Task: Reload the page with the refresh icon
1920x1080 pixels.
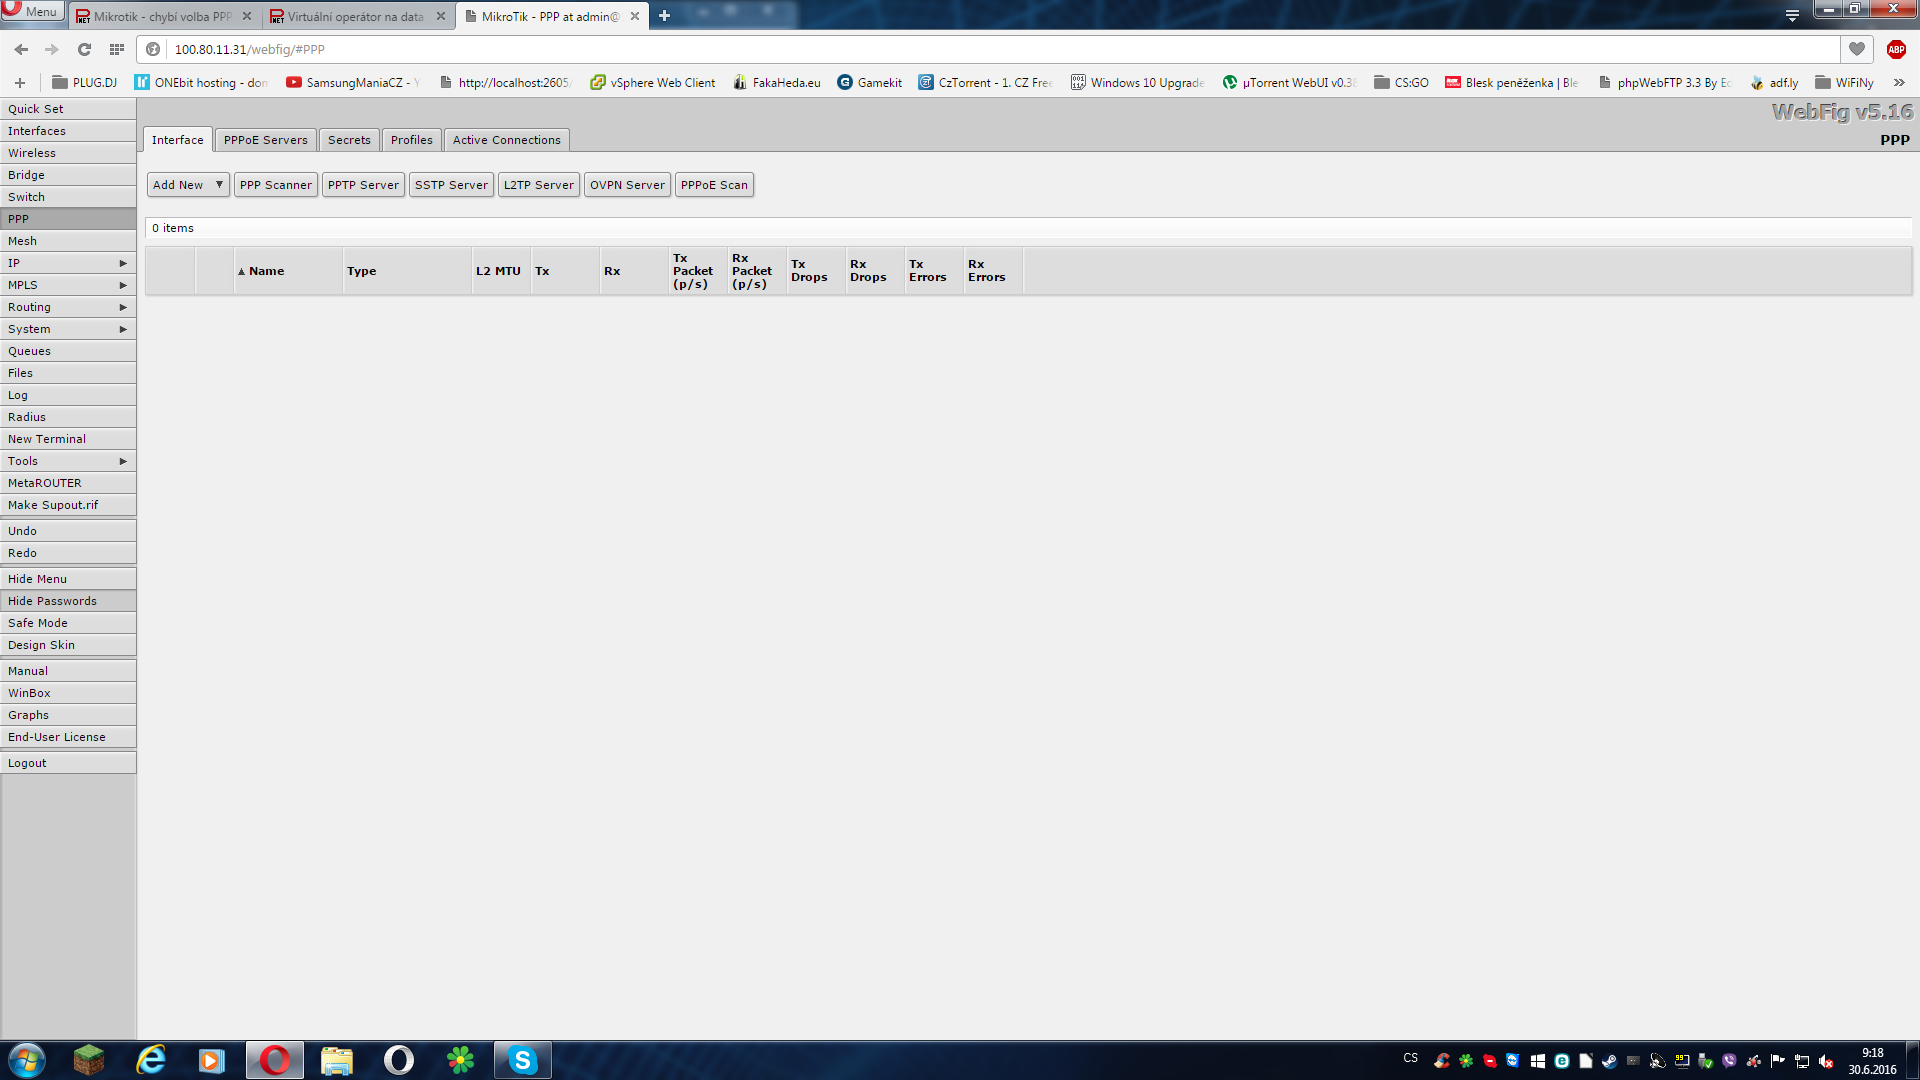Action: pyautogui.click(x=84, y=49)
